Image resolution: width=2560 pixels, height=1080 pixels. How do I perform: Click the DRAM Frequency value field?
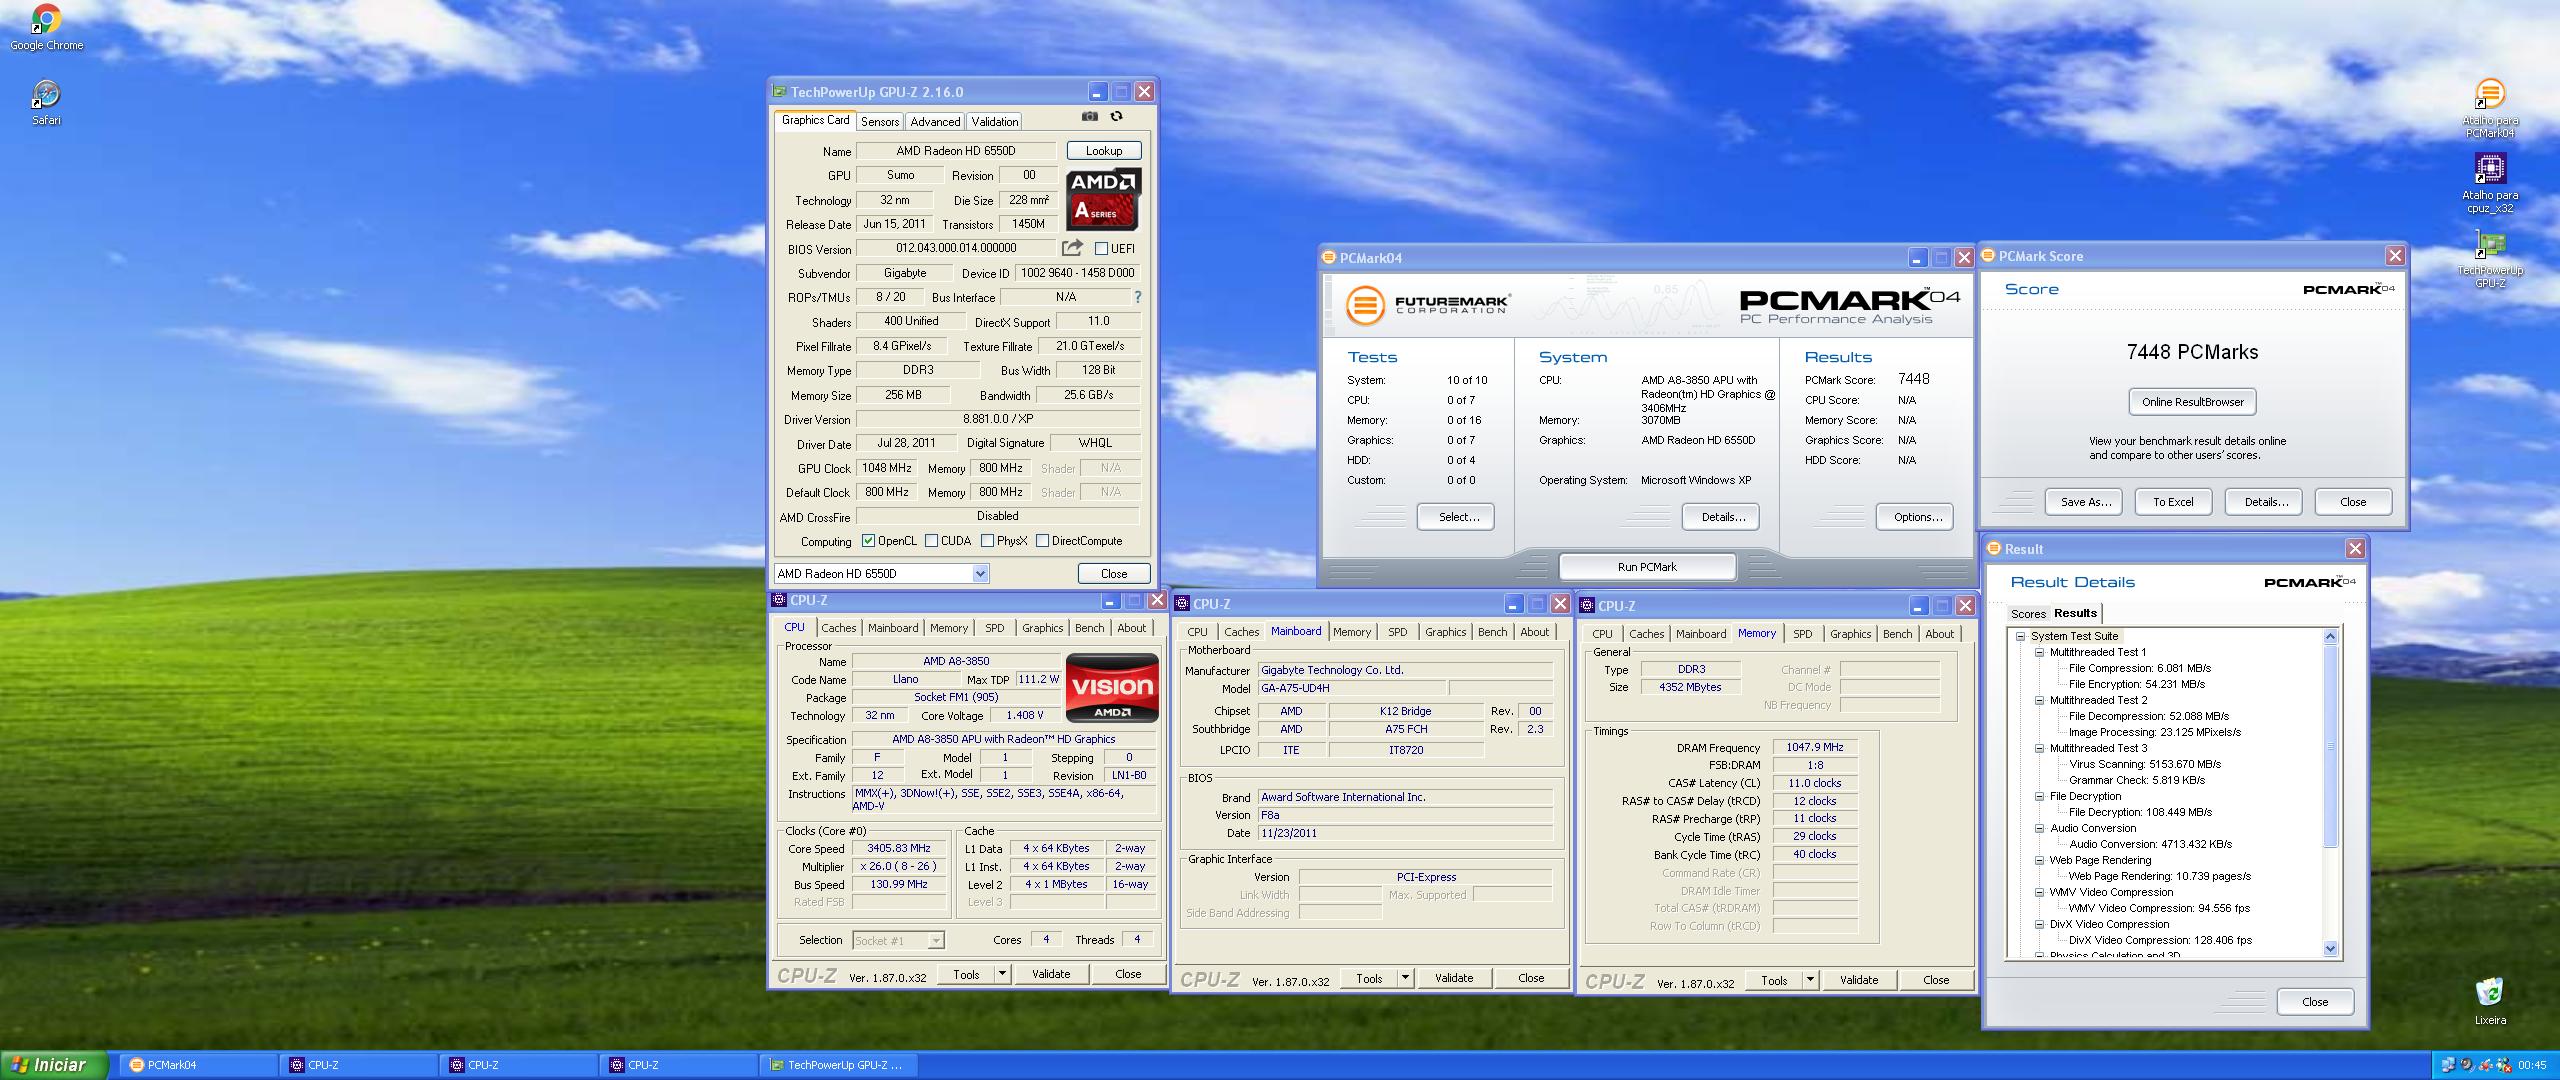click(1815, 747)
